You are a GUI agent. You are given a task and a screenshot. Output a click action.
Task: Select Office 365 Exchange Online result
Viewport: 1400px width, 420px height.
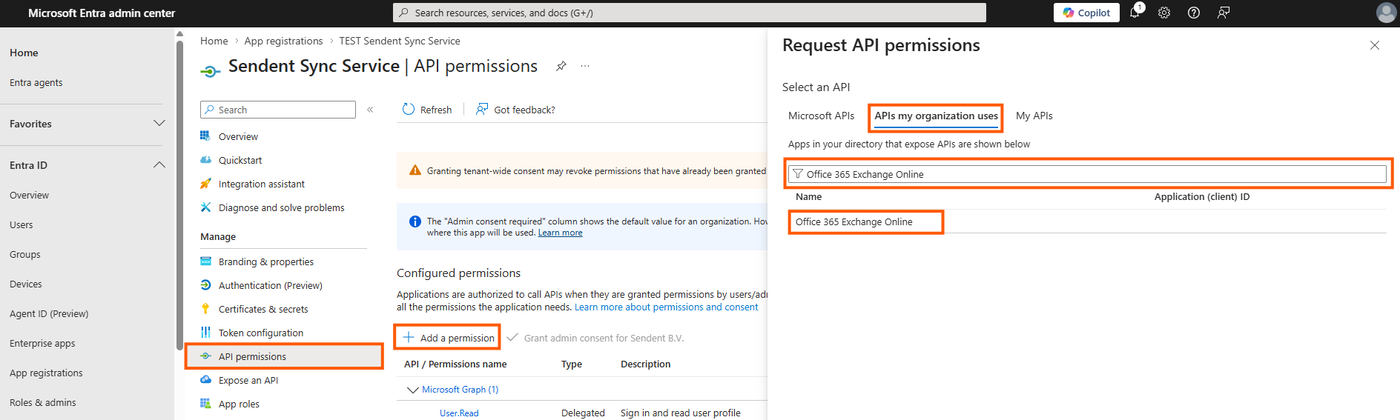[x=854, y=221]
